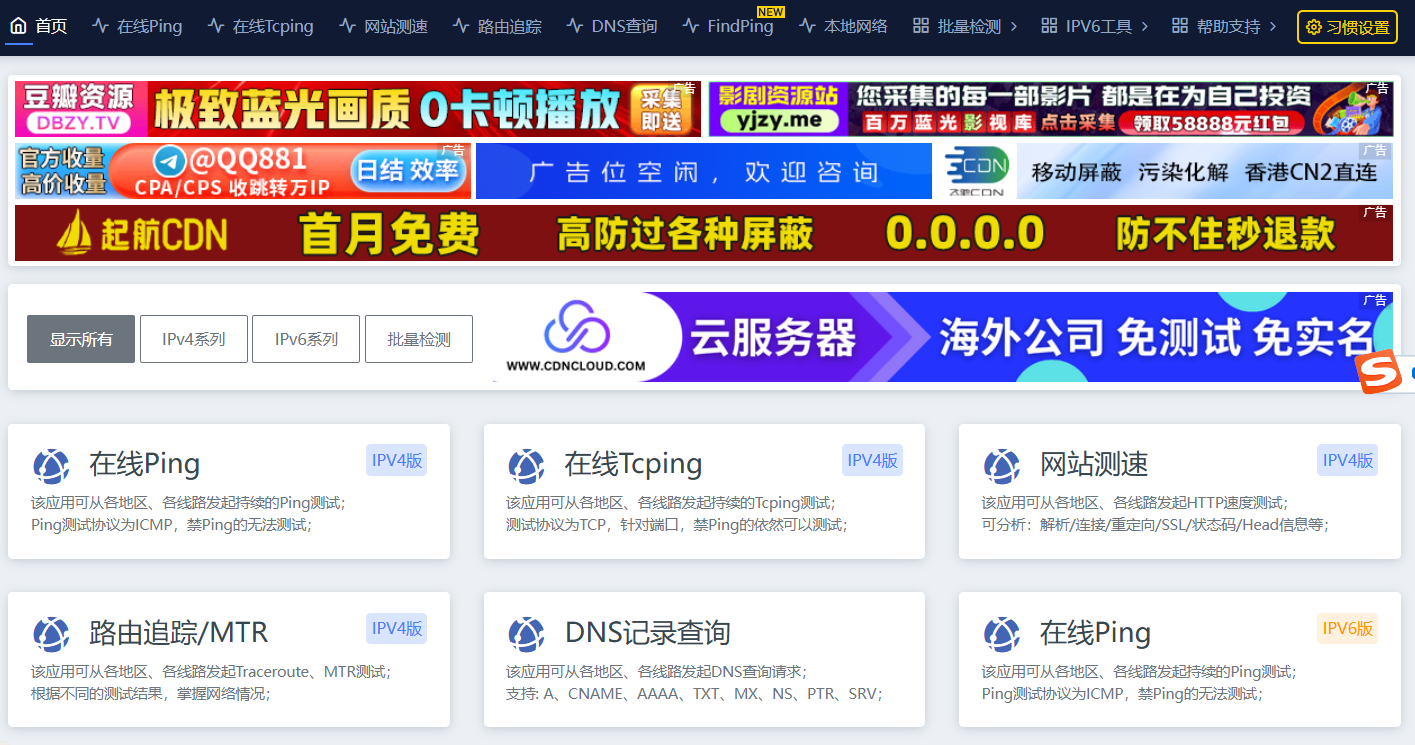Filter tools by IPv4系列
Screen dimensions: 1415x745
click(194, 339)
